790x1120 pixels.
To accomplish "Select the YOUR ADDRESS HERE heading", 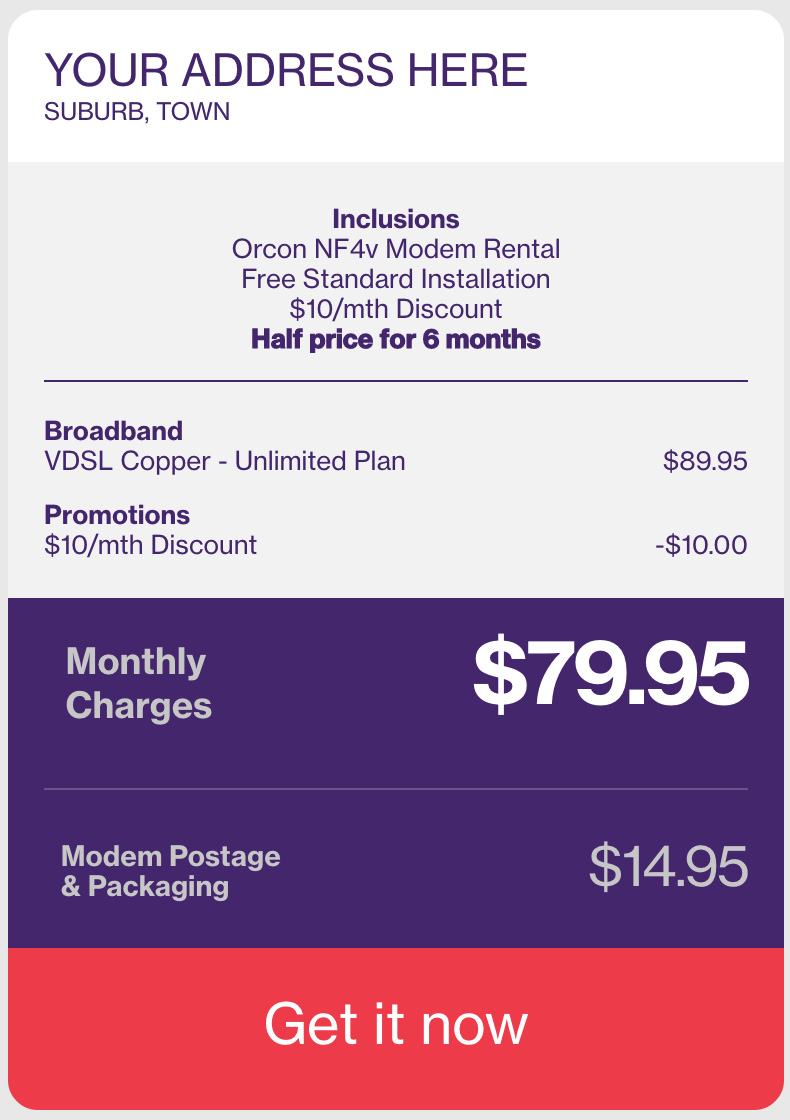I will point(286,70).
